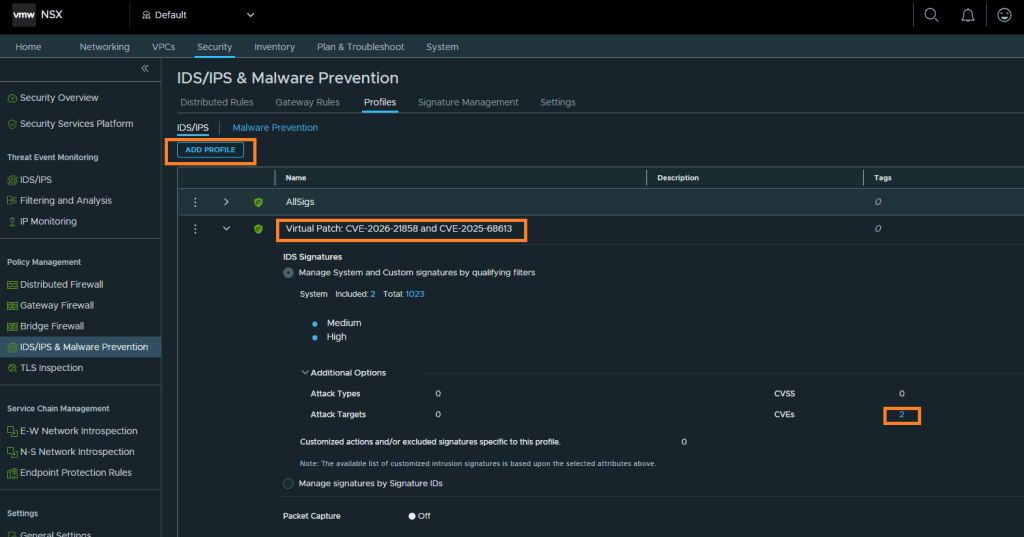Image resolution: width=1024 pixels, height=537 pixels.
Task: Select Manage signatures by Signature IDs radio
Action: (x=288, y=484)
